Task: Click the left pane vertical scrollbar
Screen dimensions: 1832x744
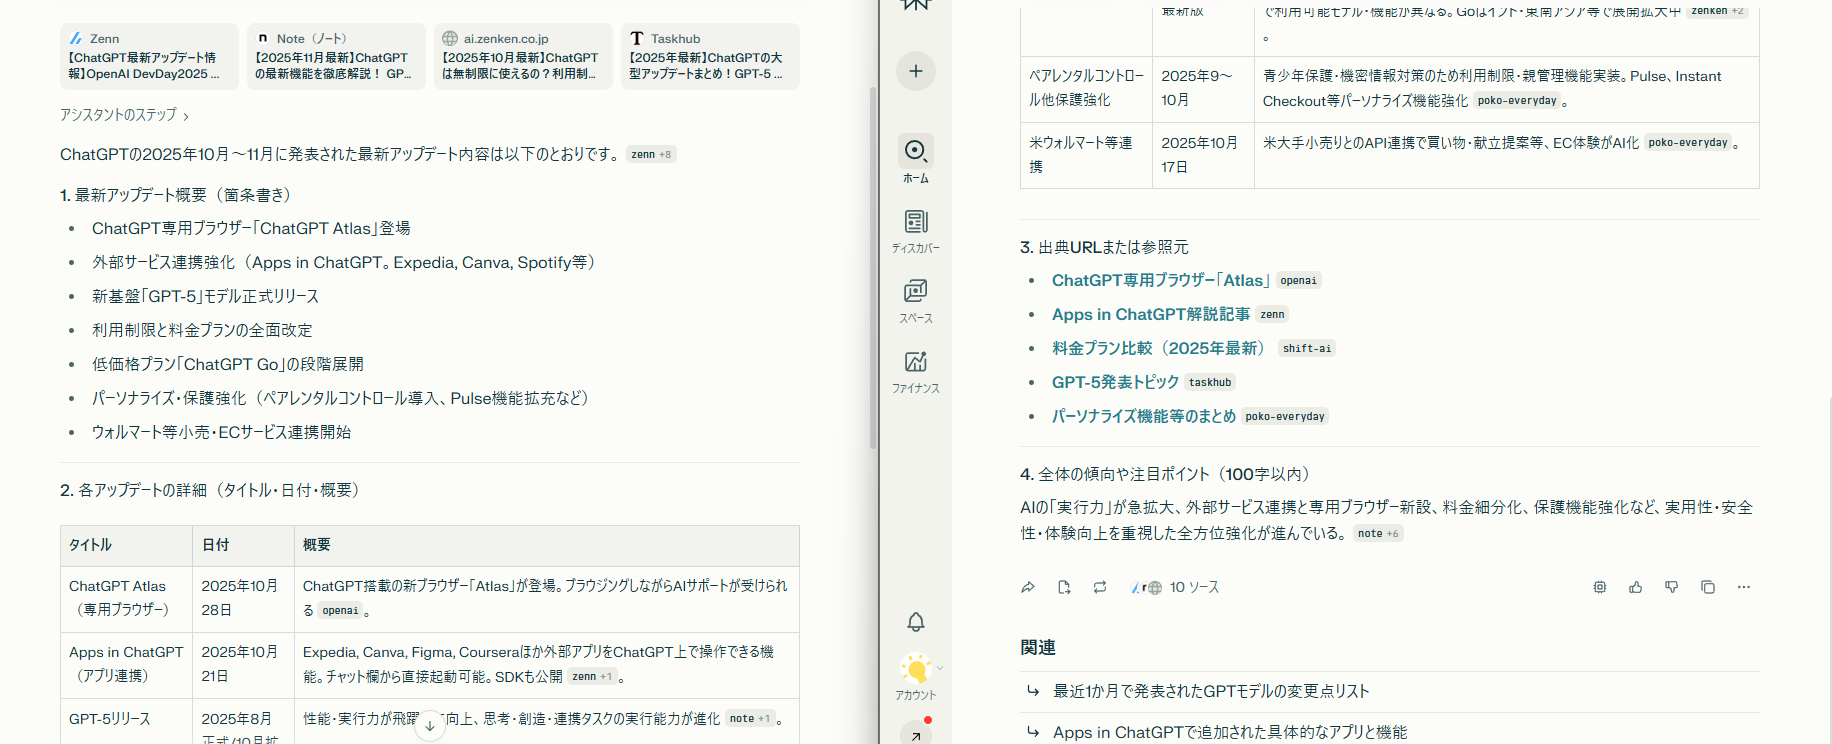Action: click(x=873, y=270)
